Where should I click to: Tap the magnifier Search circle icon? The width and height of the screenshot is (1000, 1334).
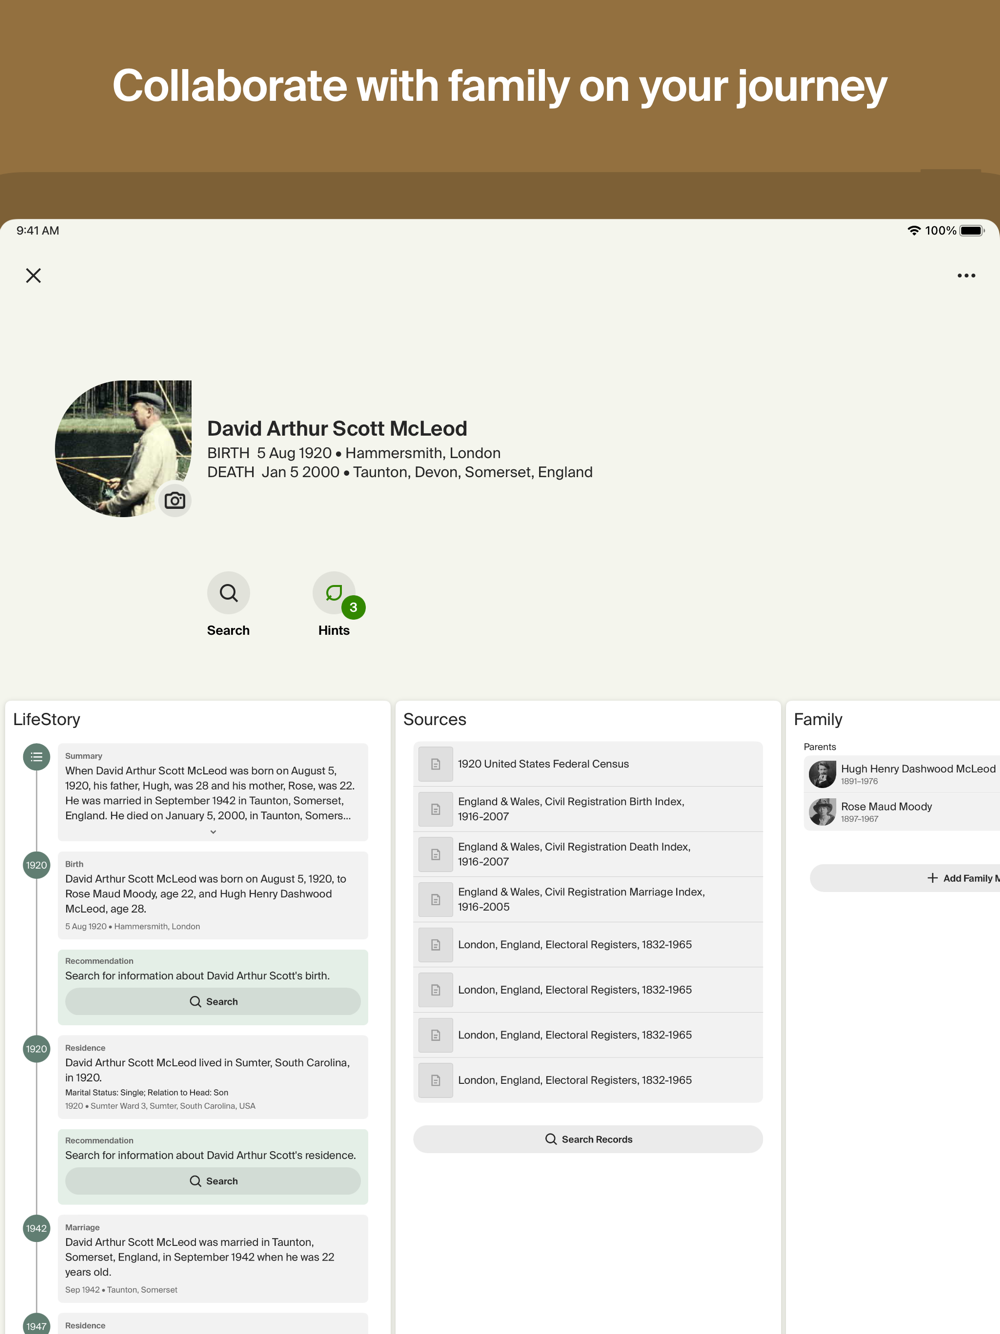pyautogui.click(x=228, y=593)
